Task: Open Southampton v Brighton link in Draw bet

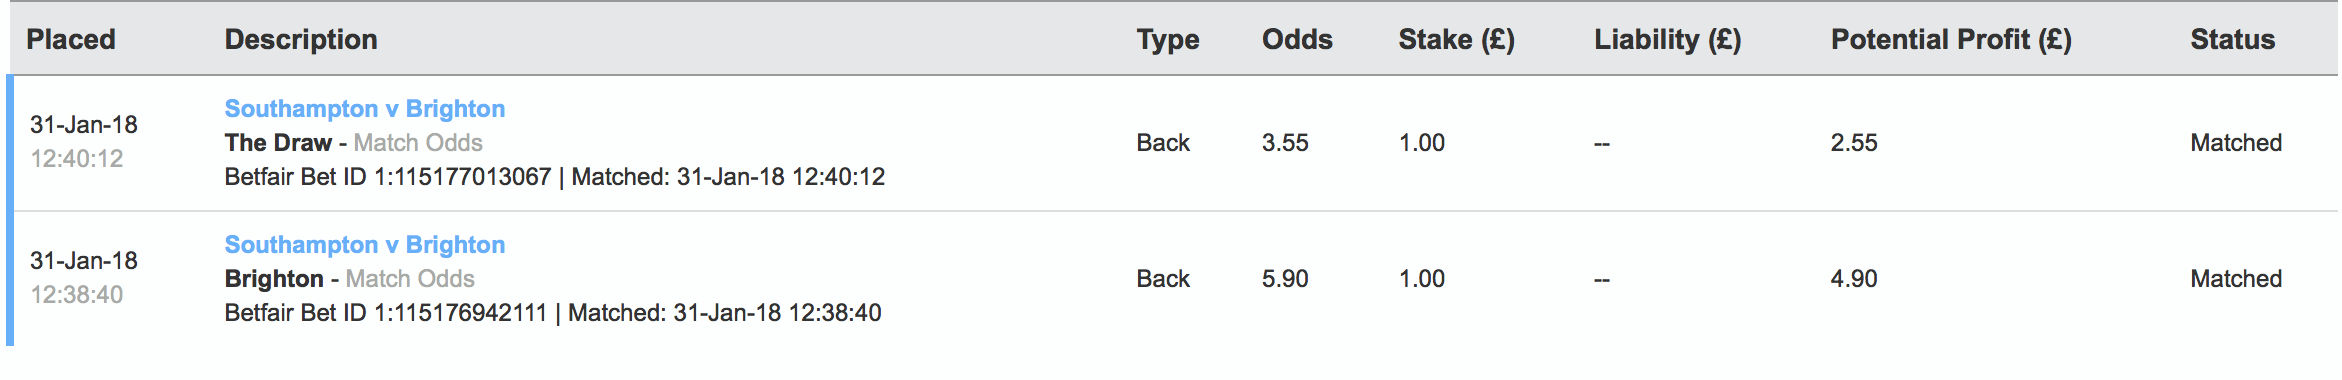Action: 365,109
